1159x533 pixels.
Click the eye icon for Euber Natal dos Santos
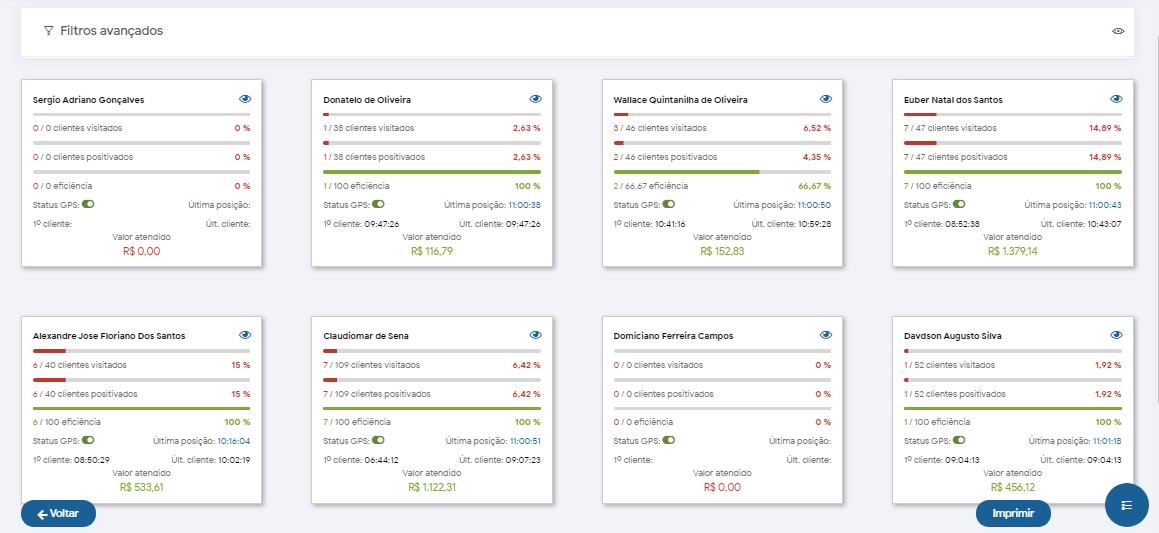point(1116,99)
